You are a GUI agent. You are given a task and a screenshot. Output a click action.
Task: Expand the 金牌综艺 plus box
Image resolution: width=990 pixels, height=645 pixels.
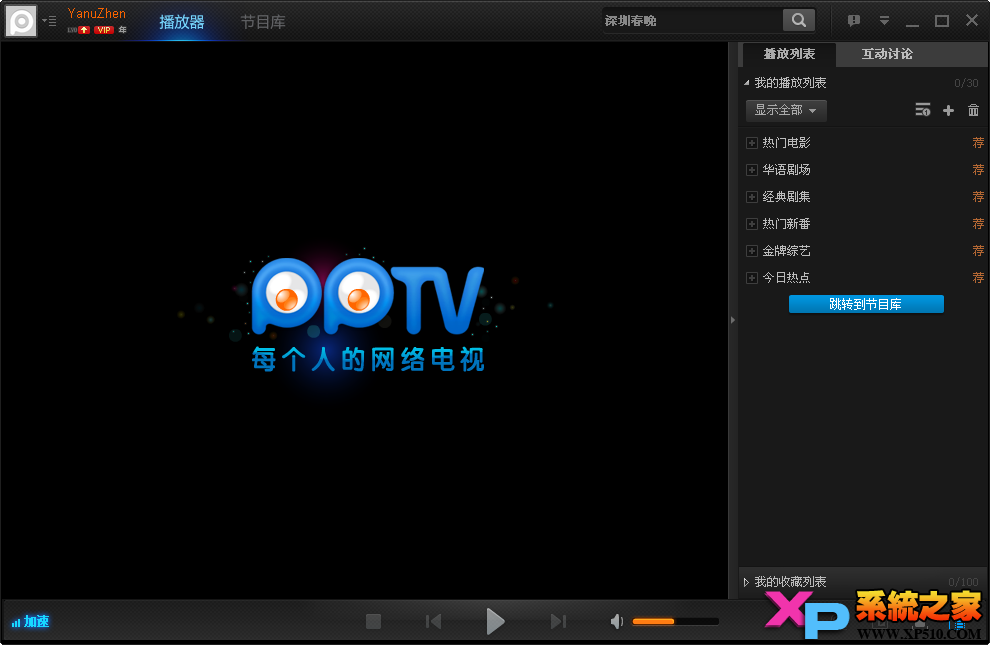pos(751,251)
